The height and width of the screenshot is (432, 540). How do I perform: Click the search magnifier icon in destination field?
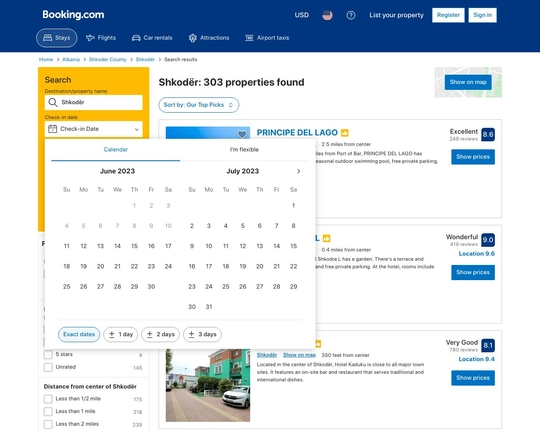click(x=53, y=102)
